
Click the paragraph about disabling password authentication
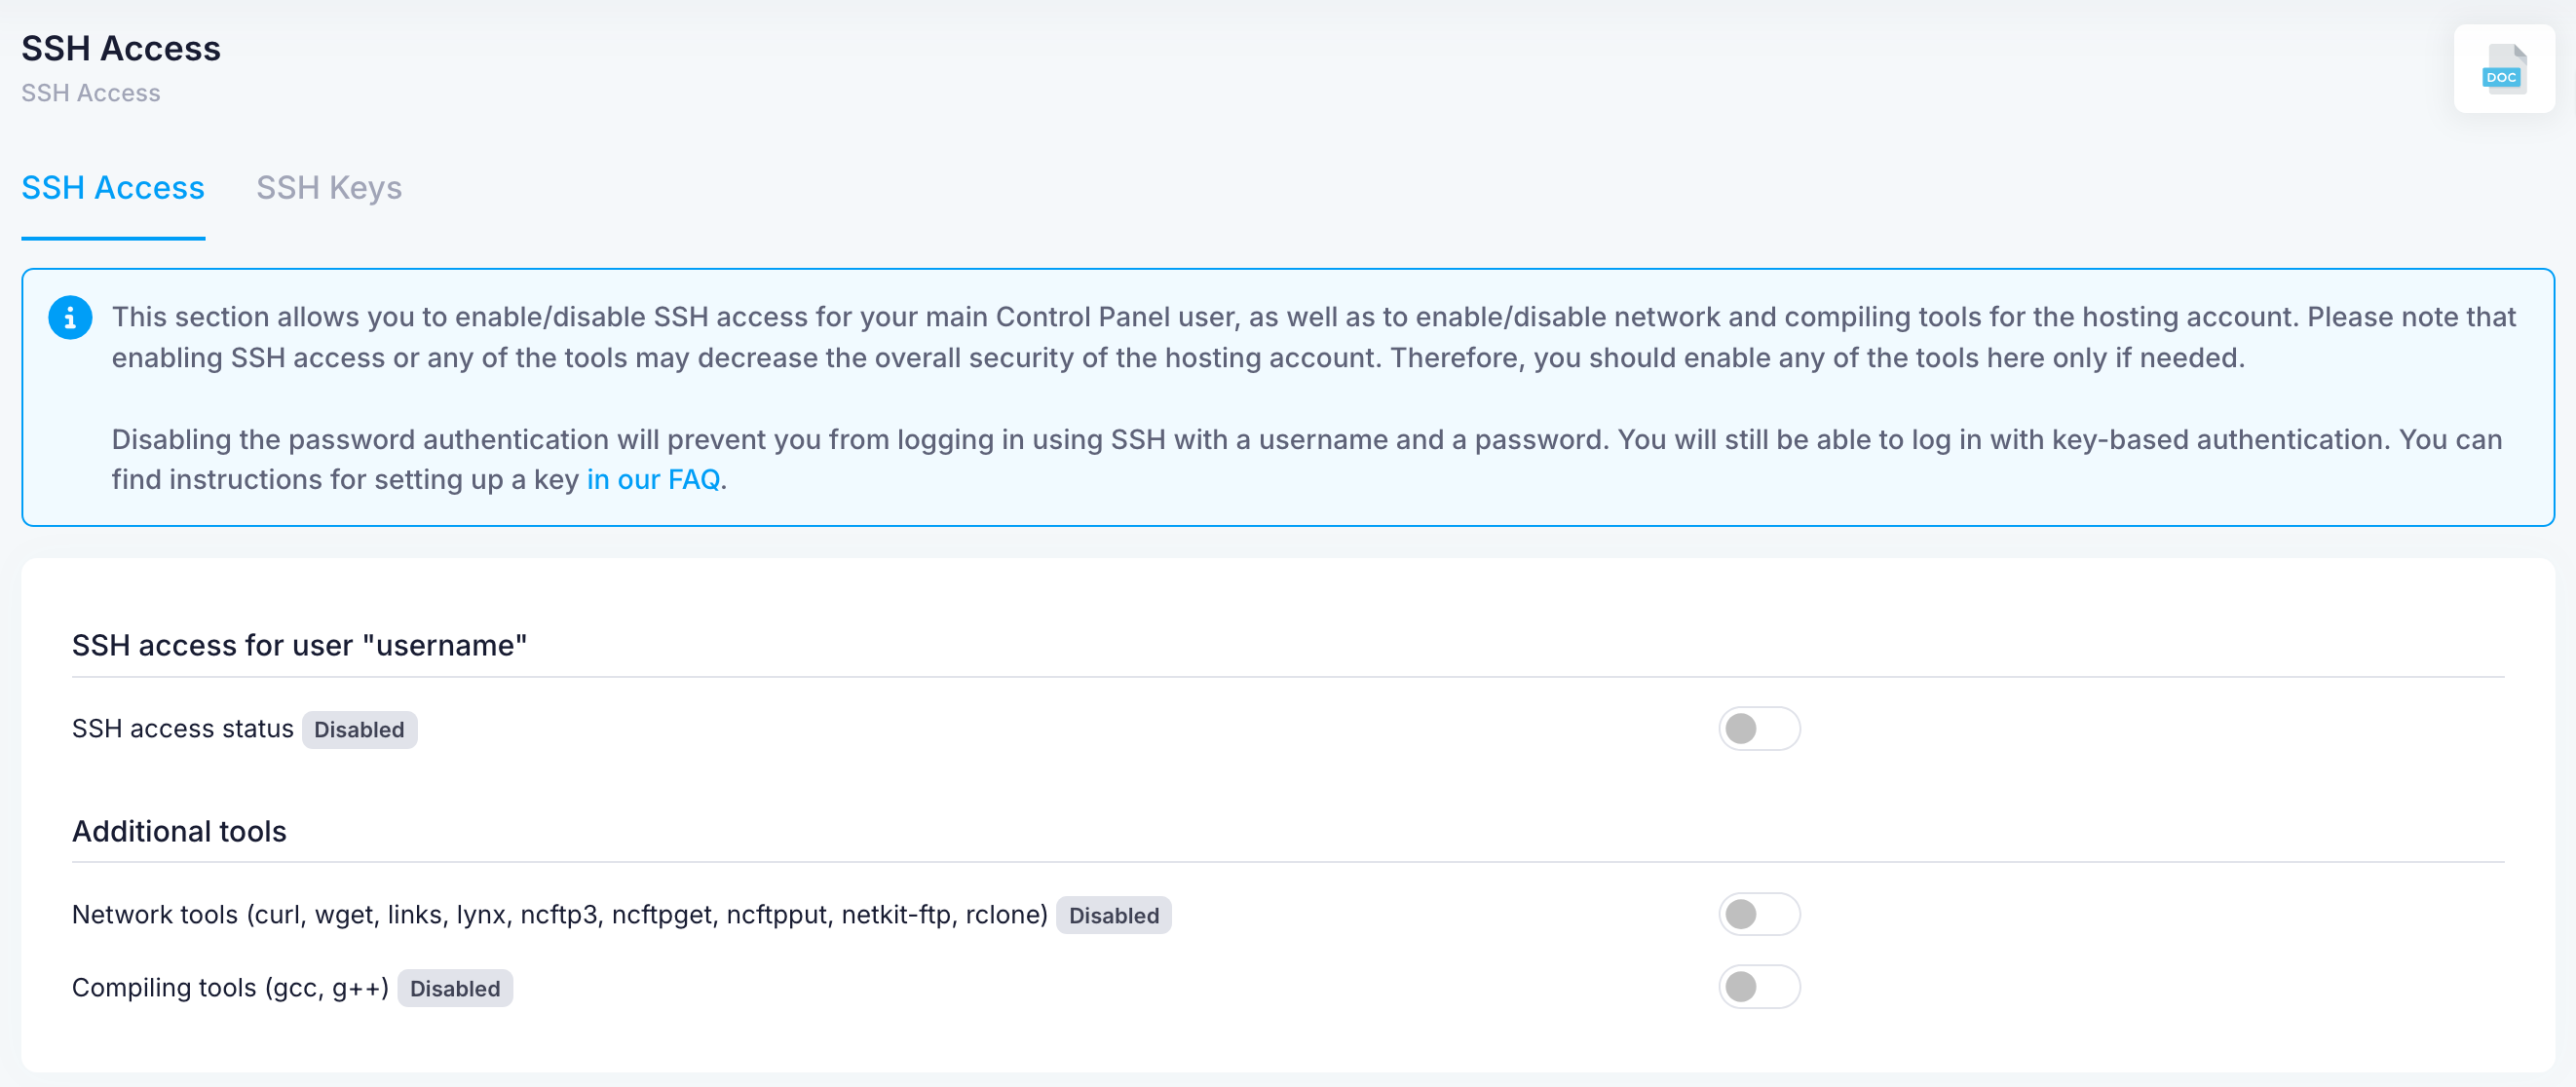[x=1306, y=460]
